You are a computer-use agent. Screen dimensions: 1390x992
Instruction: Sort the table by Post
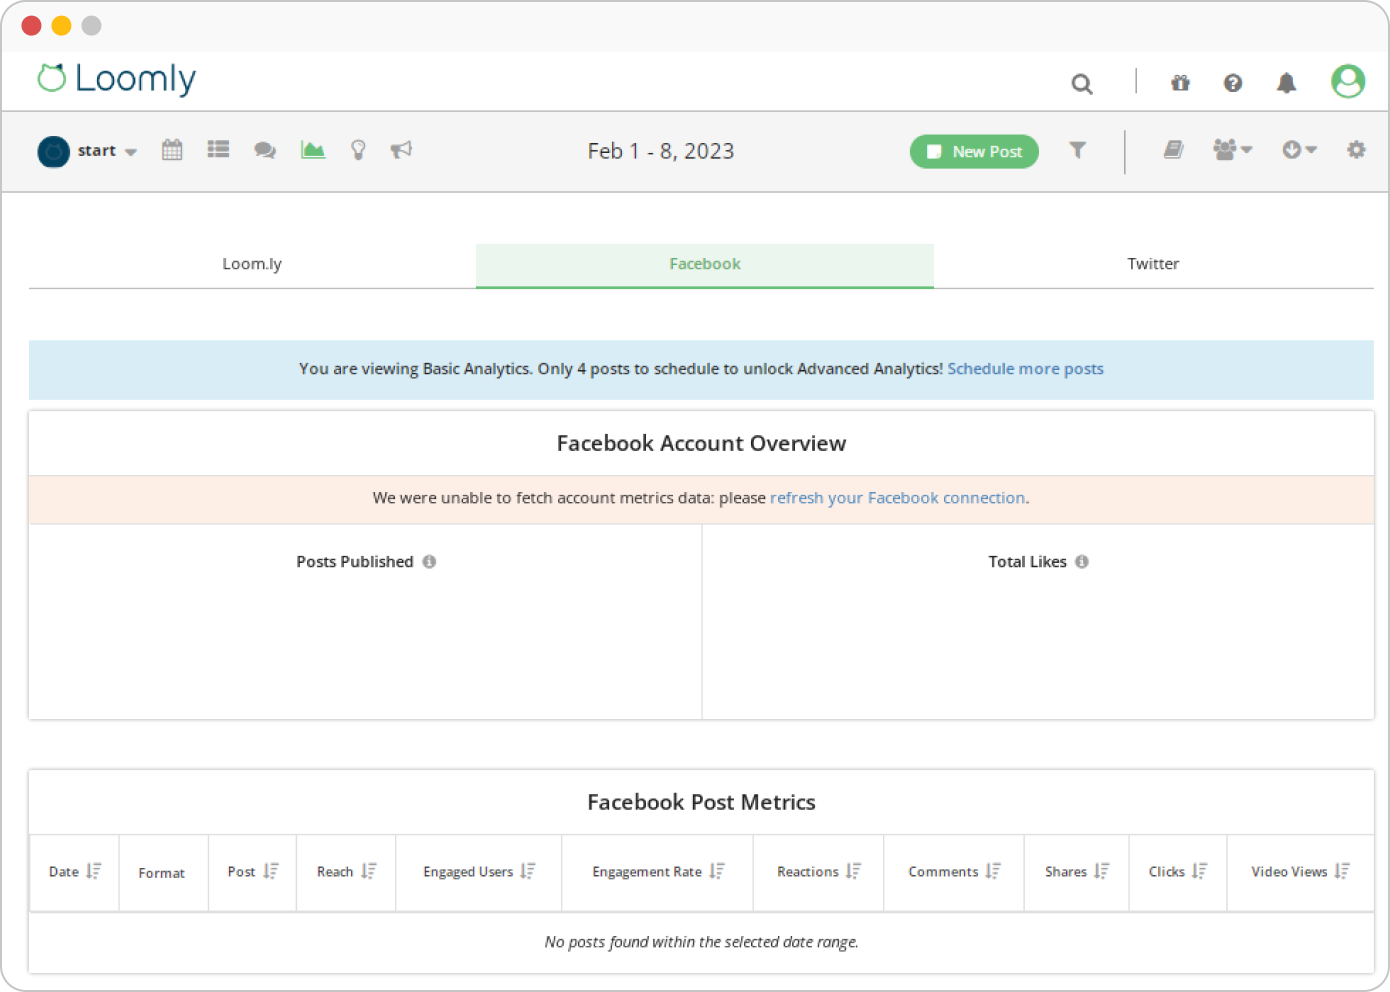coord(271,872)
